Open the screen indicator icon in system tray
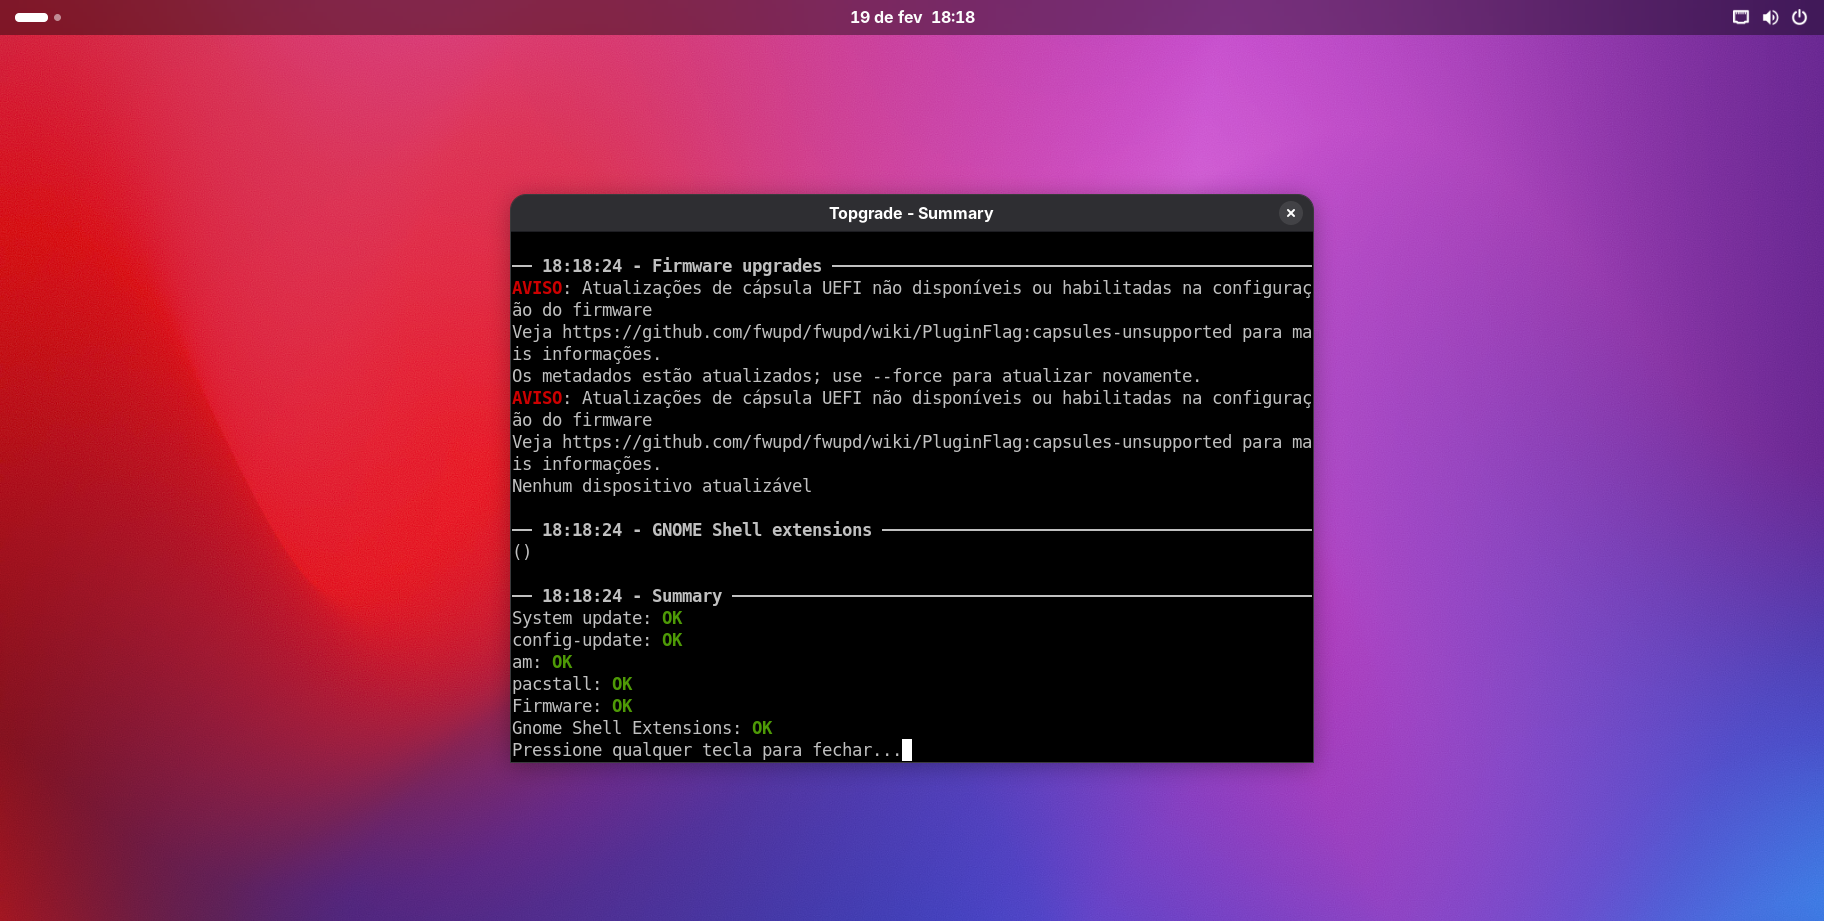Image resolution: width=1824 pixels, height=921 pixels. (x=1740, y=17)
